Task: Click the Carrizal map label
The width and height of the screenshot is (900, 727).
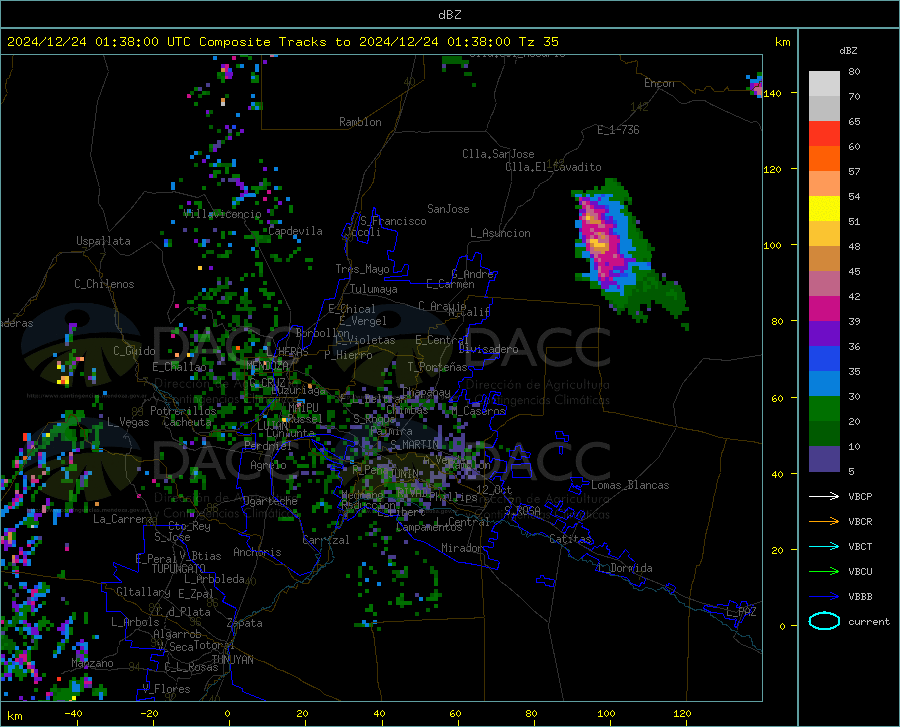Action: click(326, 540)
